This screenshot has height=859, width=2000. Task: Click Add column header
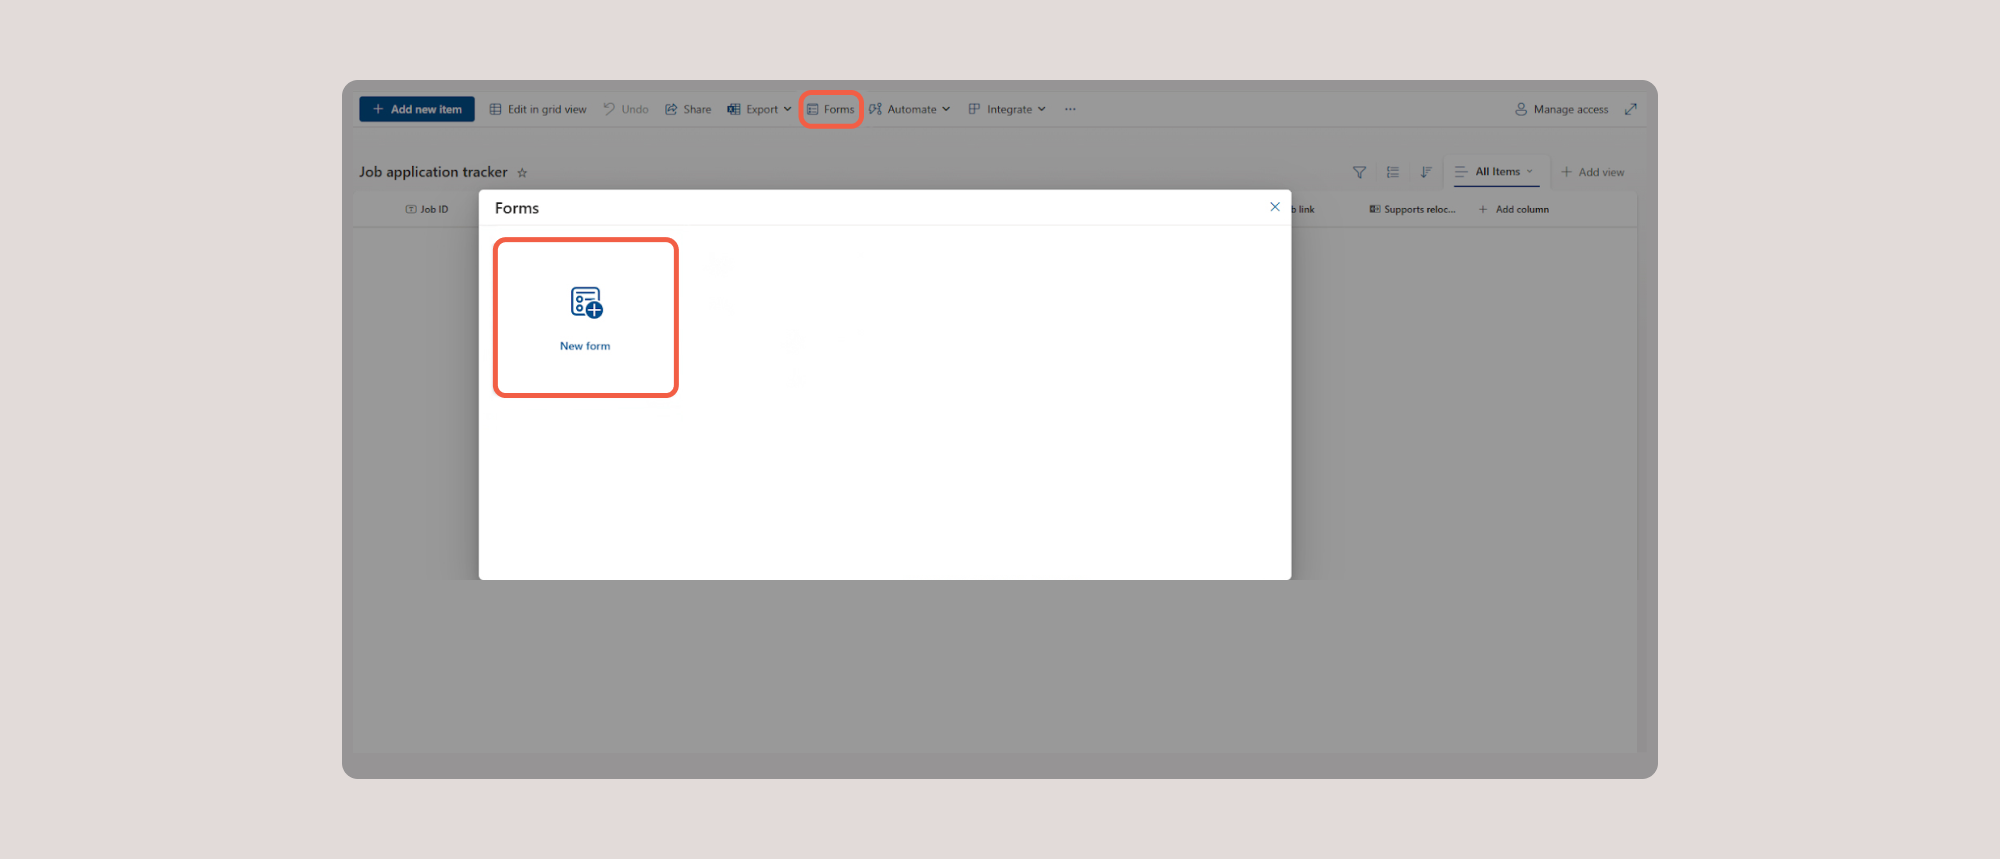1514,210
